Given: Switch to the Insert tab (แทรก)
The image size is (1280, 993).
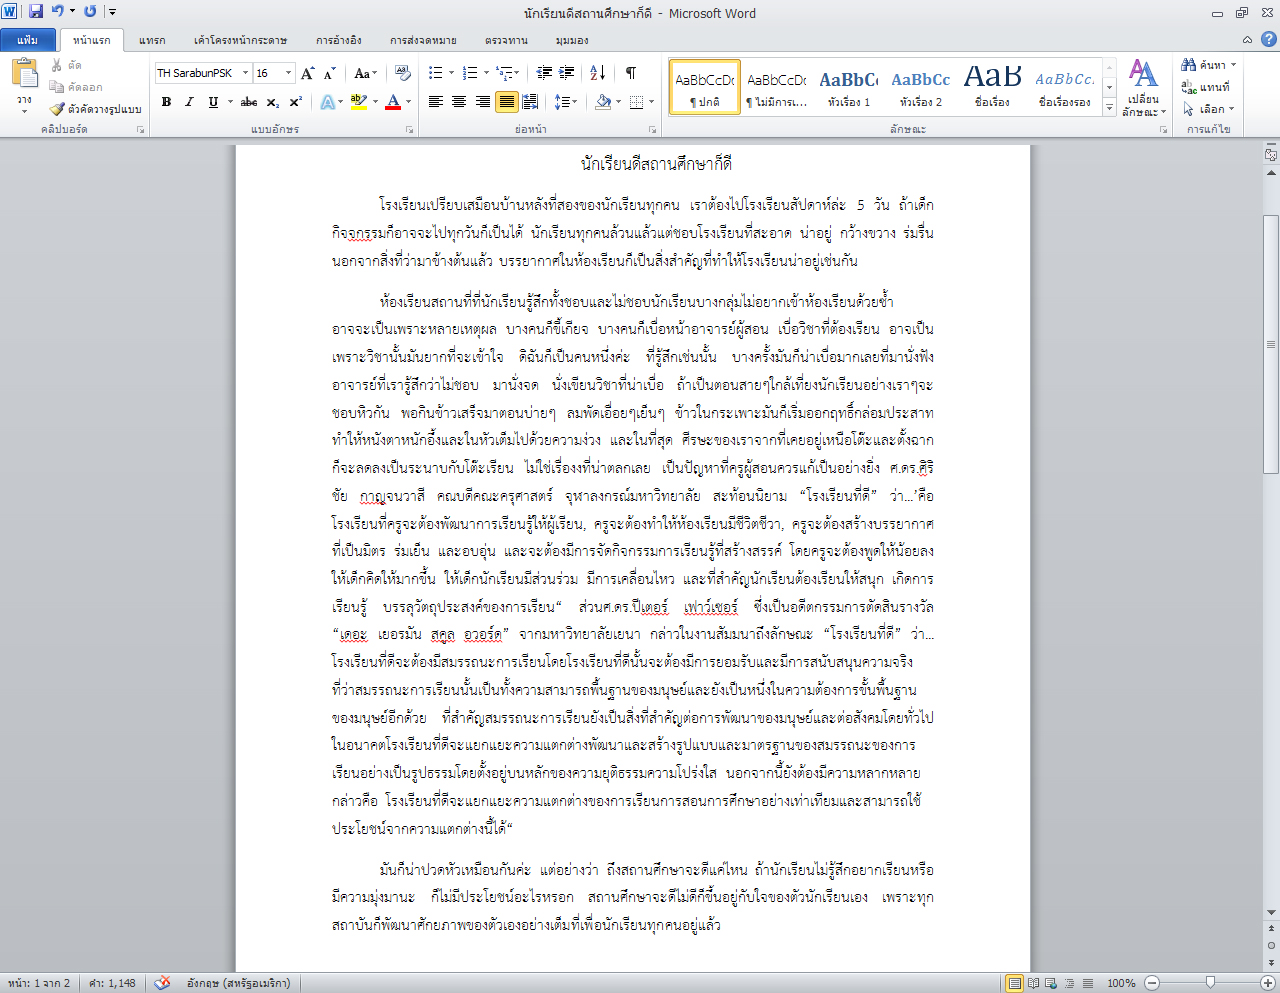Looking at the screenshot, I should [152, 40].
